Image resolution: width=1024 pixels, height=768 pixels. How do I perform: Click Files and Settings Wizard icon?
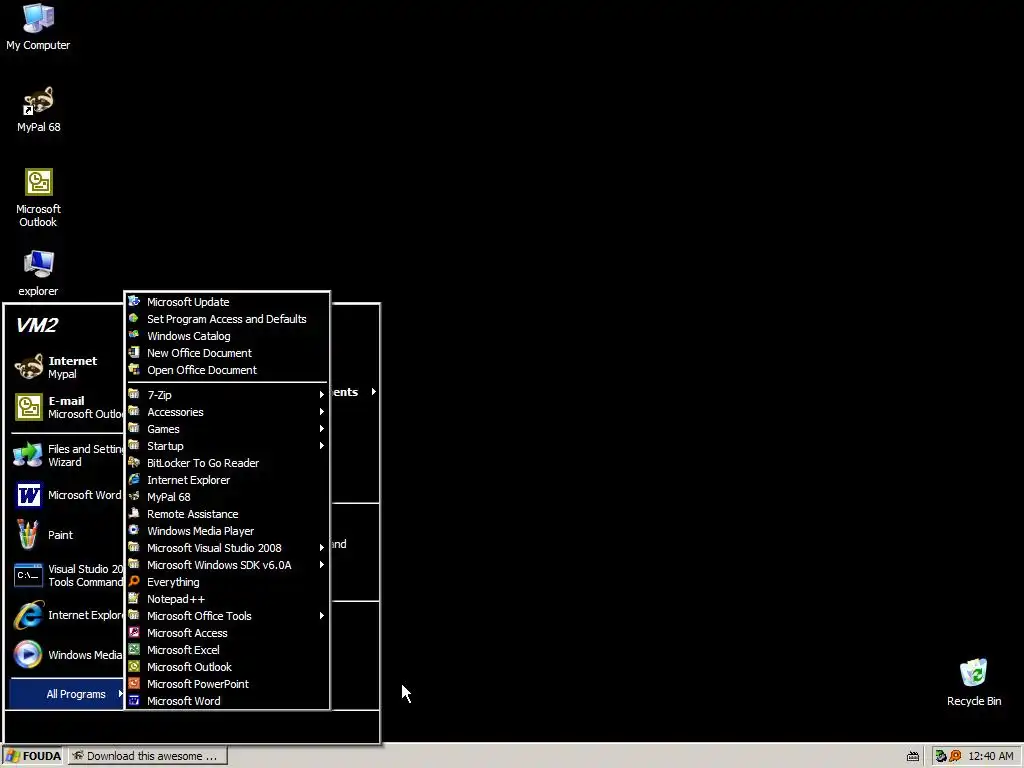[28, 455]
